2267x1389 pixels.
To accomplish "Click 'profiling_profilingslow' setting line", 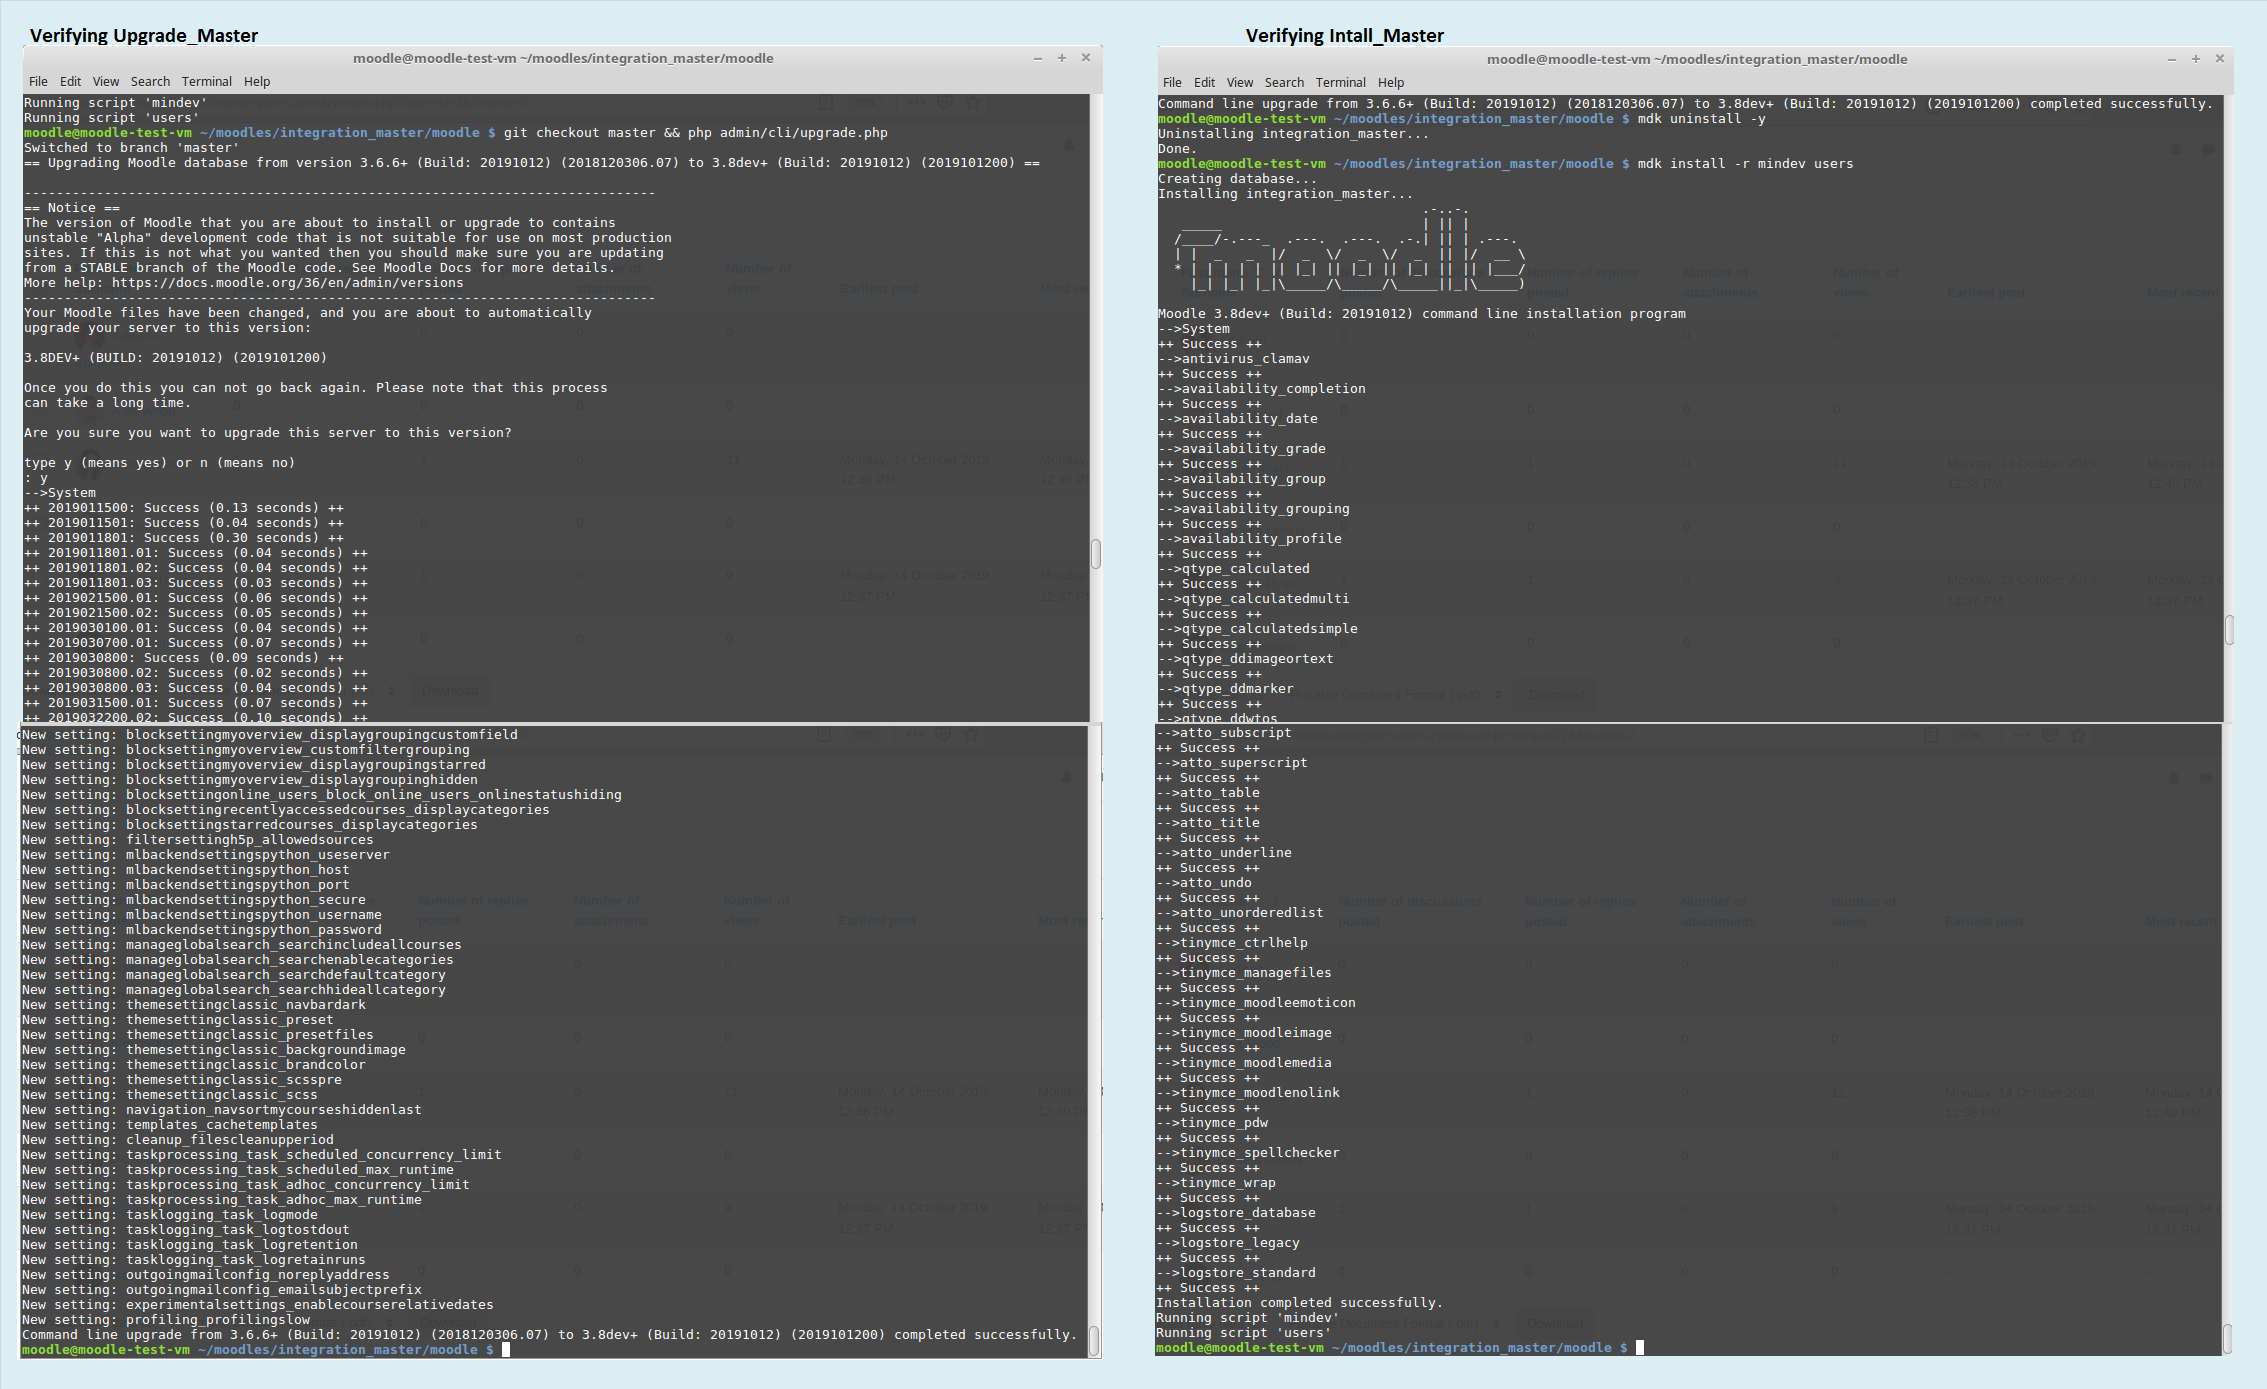I will pos(166,1320).
